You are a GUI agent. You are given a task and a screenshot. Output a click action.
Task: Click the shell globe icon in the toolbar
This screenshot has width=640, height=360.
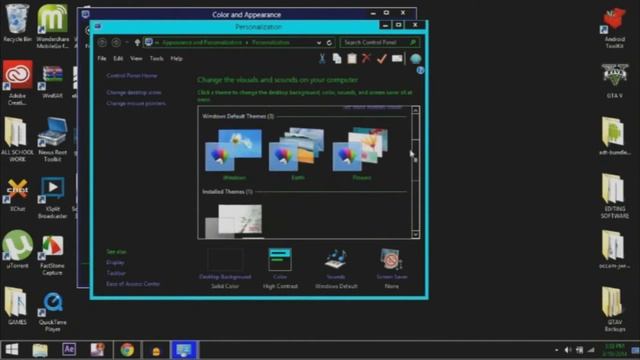tap(416, 59)
